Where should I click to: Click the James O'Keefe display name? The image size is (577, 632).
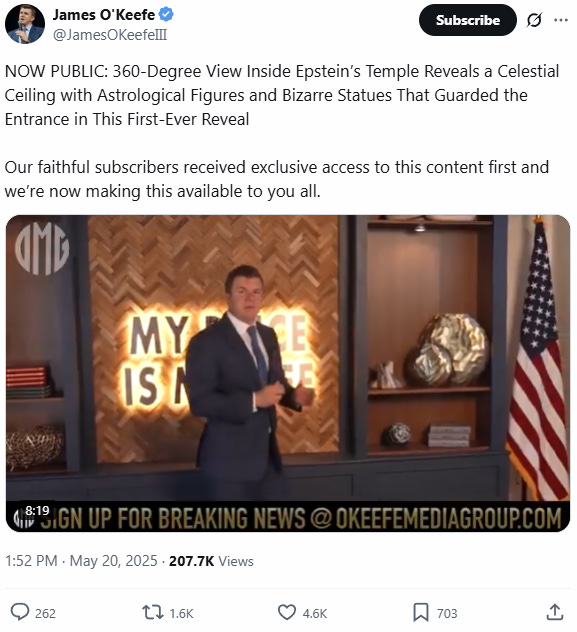pyautogui.click(x=104, y=15)
